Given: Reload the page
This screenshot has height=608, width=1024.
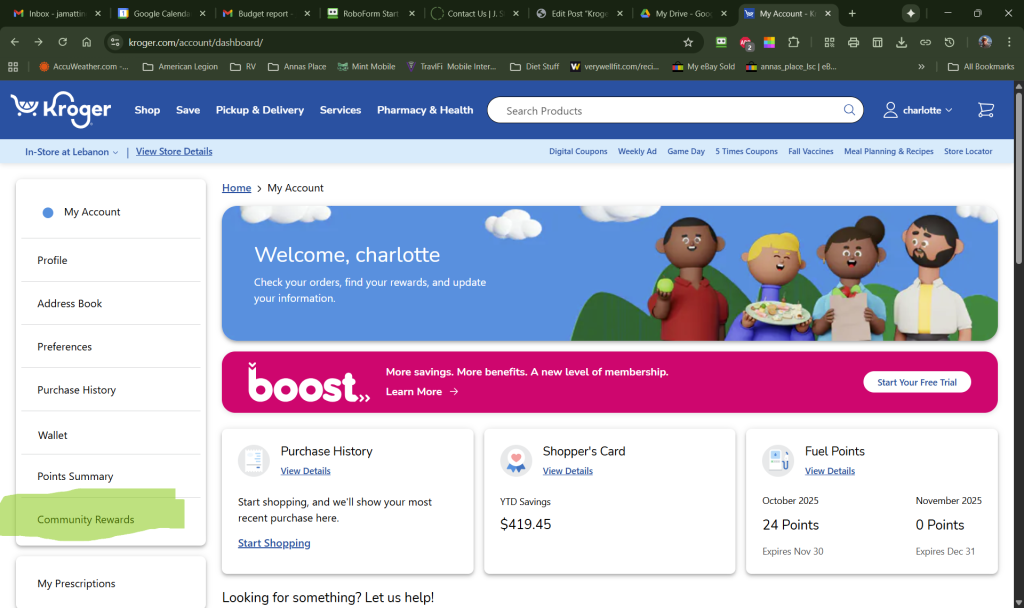Looking at the screenshot, I should coord(63,43).
